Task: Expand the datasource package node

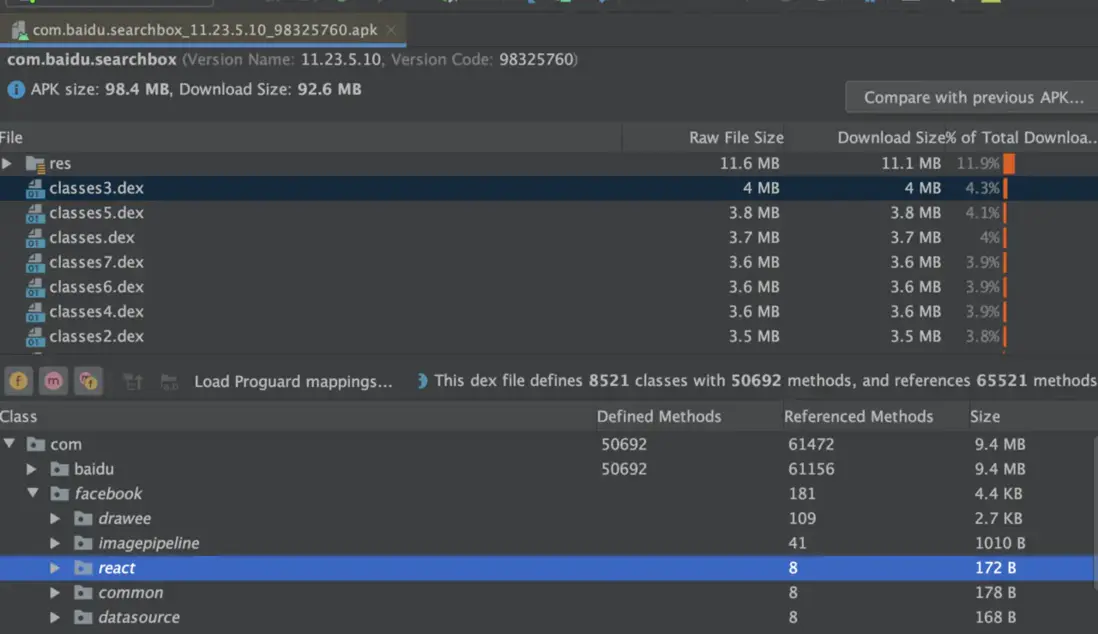Action: (55, 617)
